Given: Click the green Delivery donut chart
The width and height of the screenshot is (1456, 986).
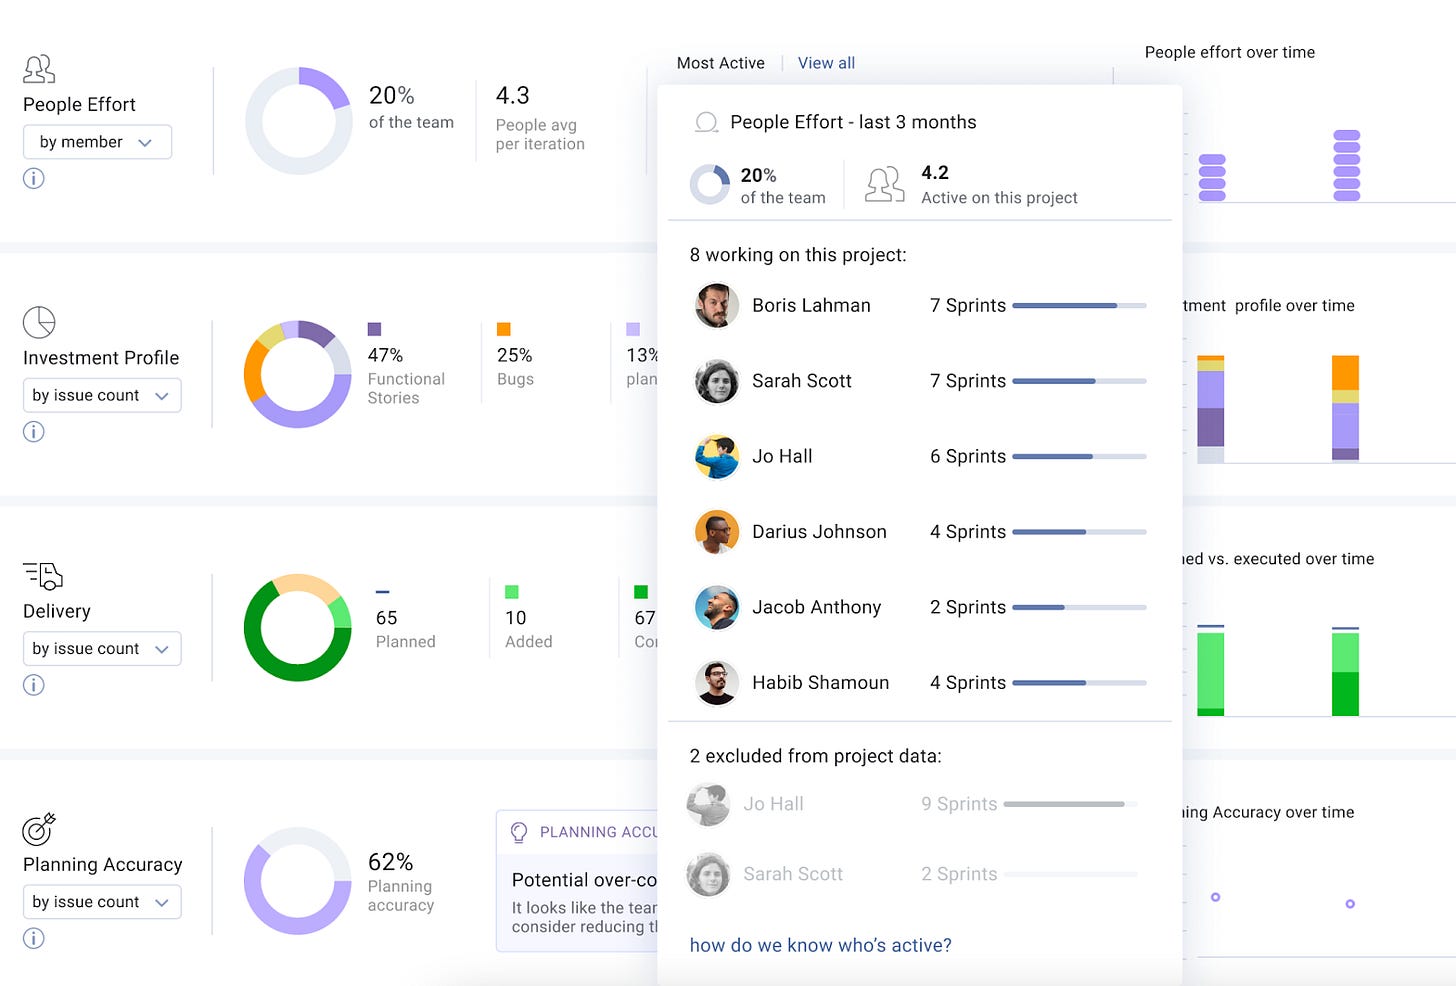Looking at the screenshot, I should point(298,627).
